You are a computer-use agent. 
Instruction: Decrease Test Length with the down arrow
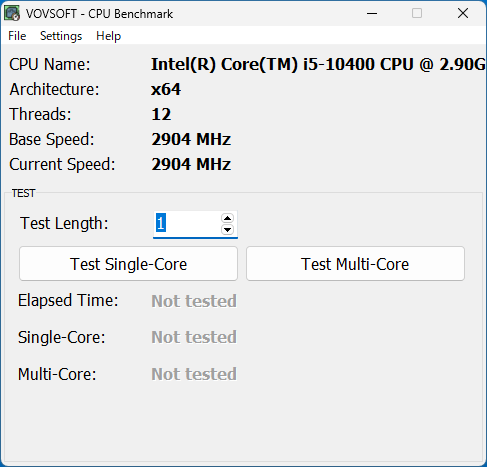(x=227, y=229)
